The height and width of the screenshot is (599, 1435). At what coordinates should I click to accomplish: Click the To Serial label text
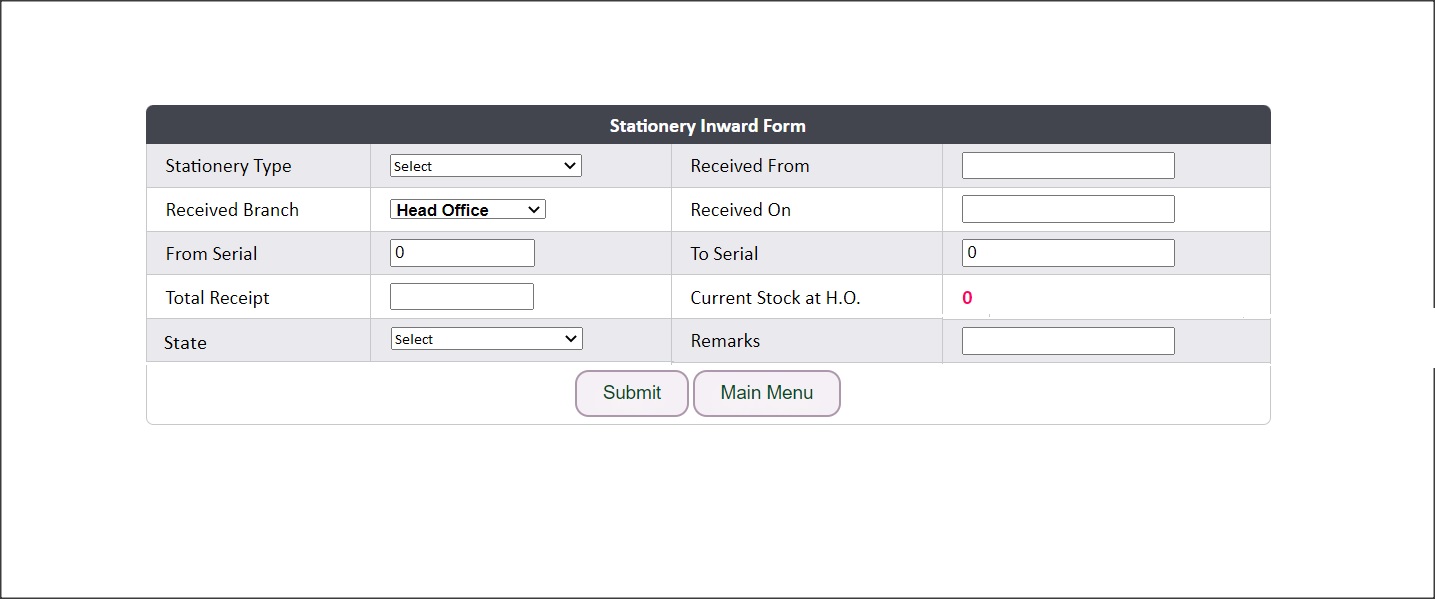tap(724, 254)
